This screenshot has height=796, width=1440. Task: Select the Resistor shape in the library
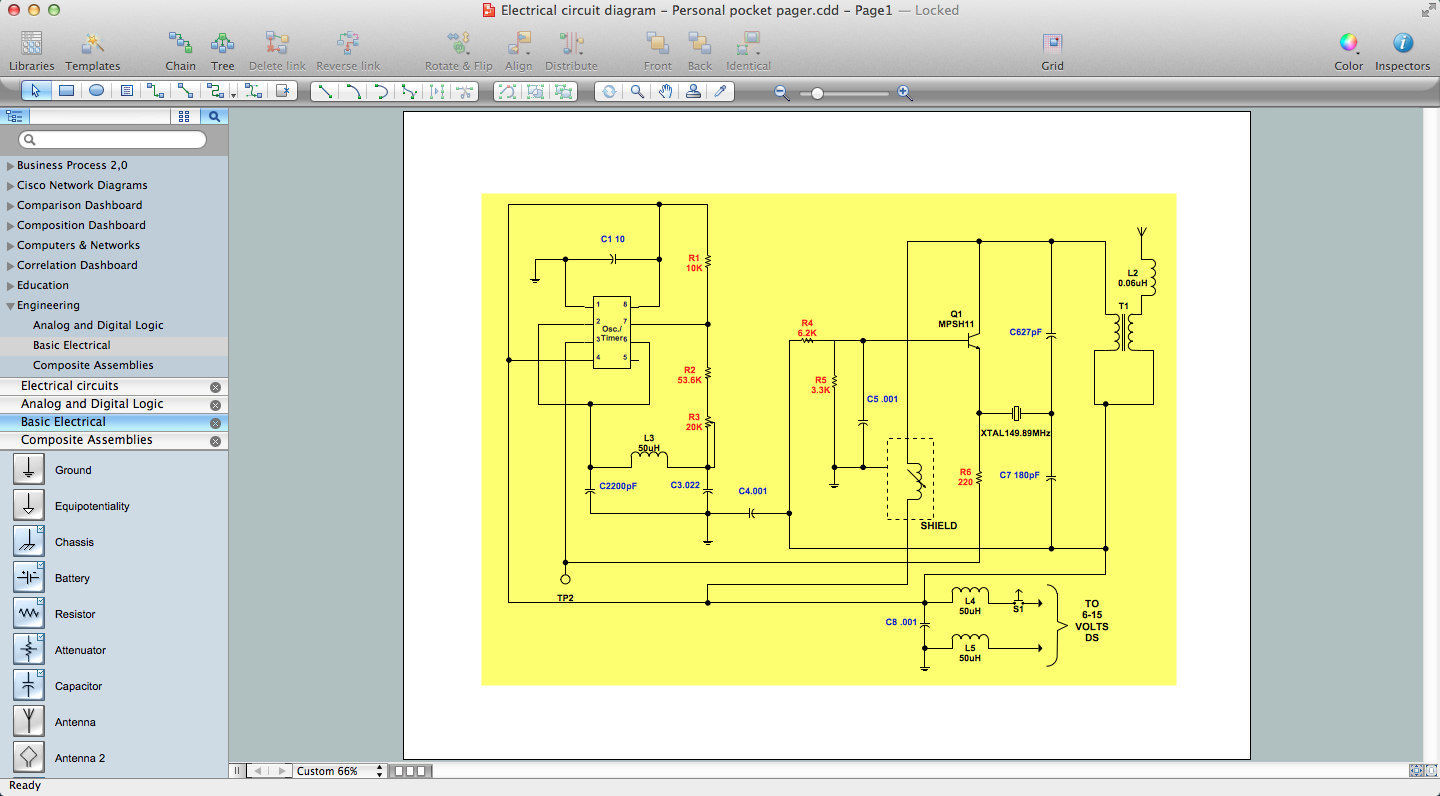coord(27,612)
